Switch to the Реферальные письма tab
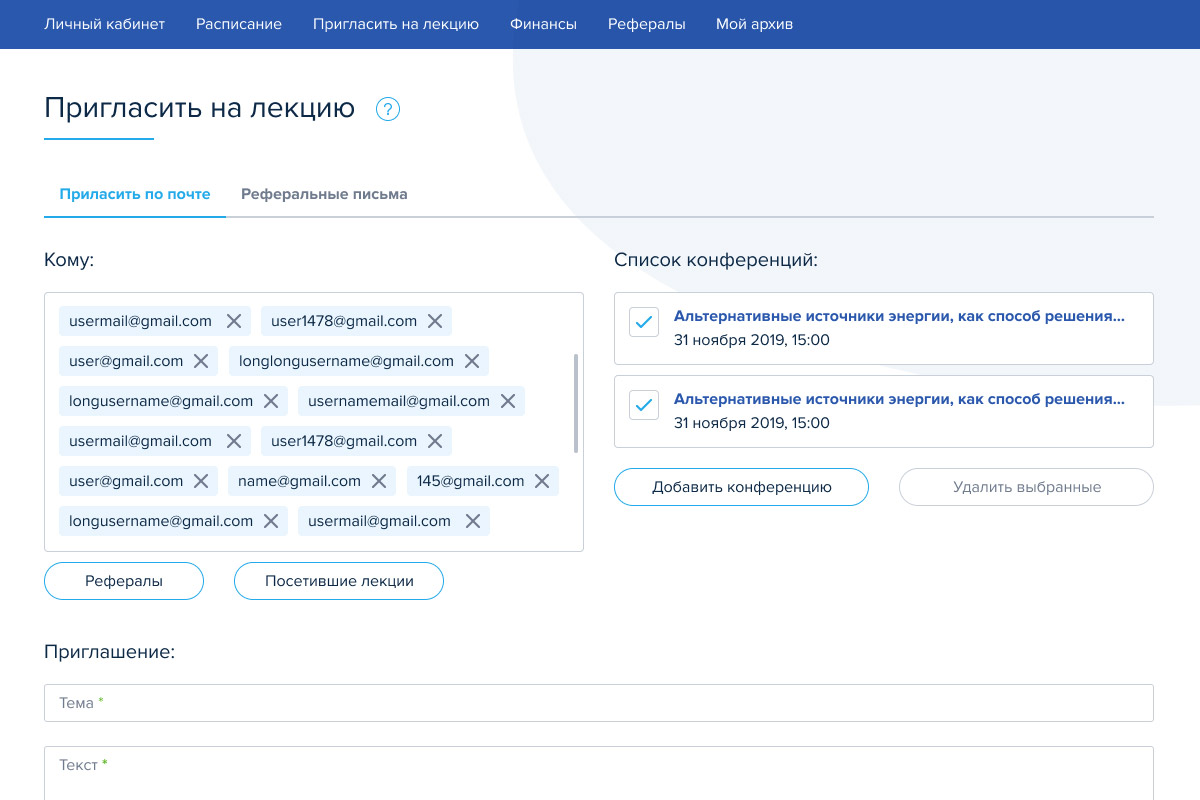Viewport: 1200px width, 800px height. pos(324,194)
